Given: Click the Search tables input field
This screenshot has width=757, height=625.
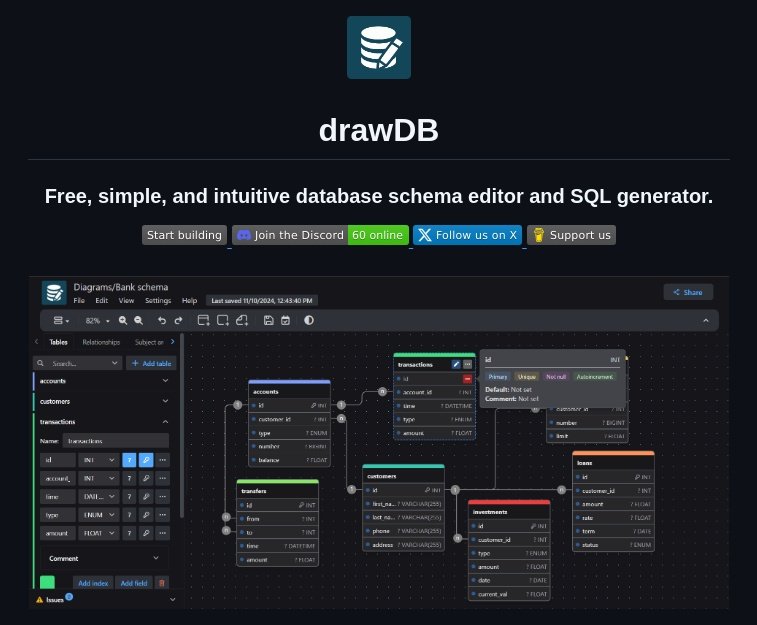Looking at the screenshot, I should pyautogui.click(x=78, y=363).
